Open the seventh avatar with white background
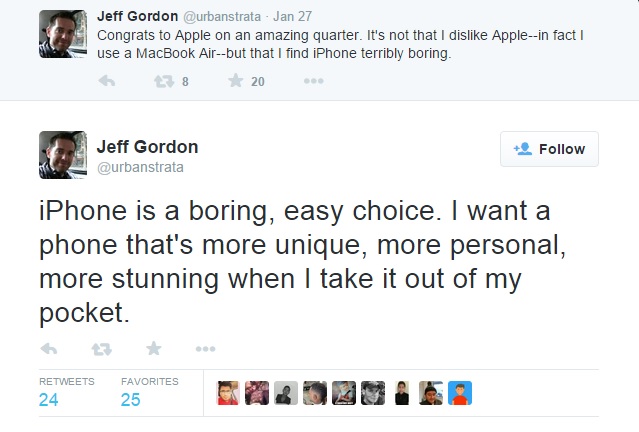This screenshot has width=639, height=432. 402,393
